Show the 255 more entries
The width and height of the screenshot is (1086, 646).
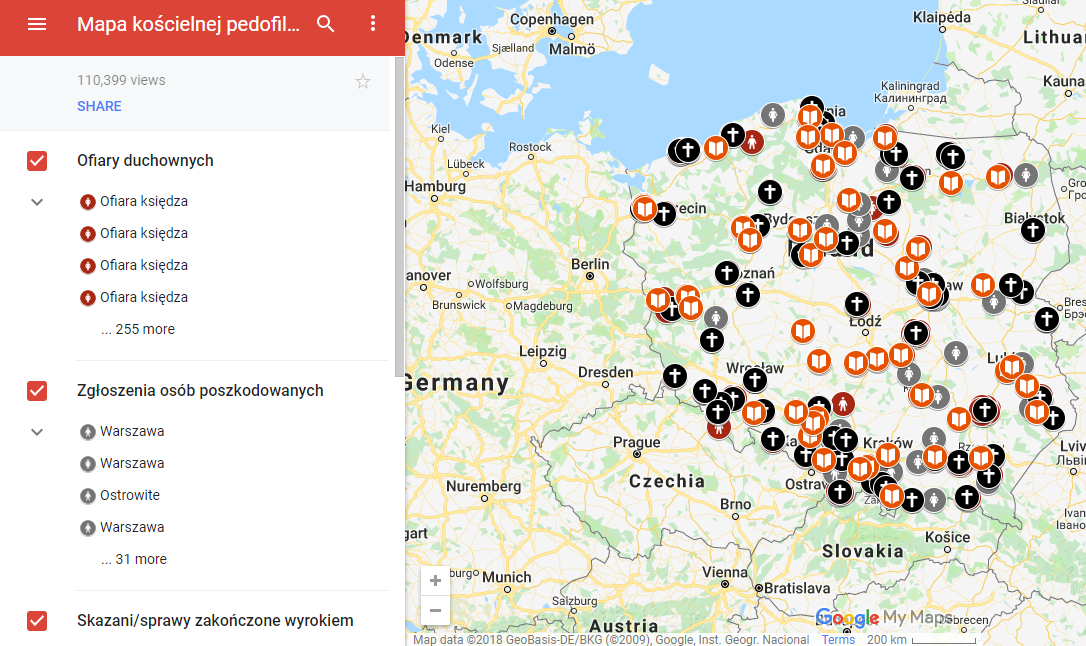pos(138,329)
